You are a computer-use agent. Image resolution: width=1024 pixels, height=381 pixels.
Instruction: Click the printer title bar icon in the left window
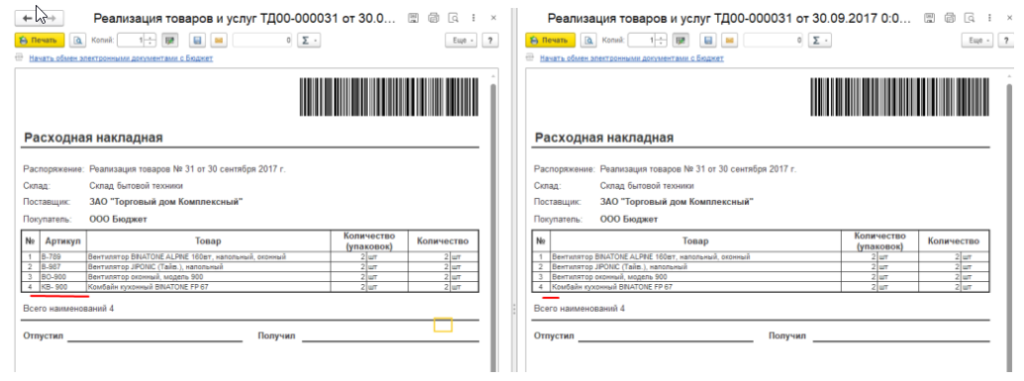434,18
